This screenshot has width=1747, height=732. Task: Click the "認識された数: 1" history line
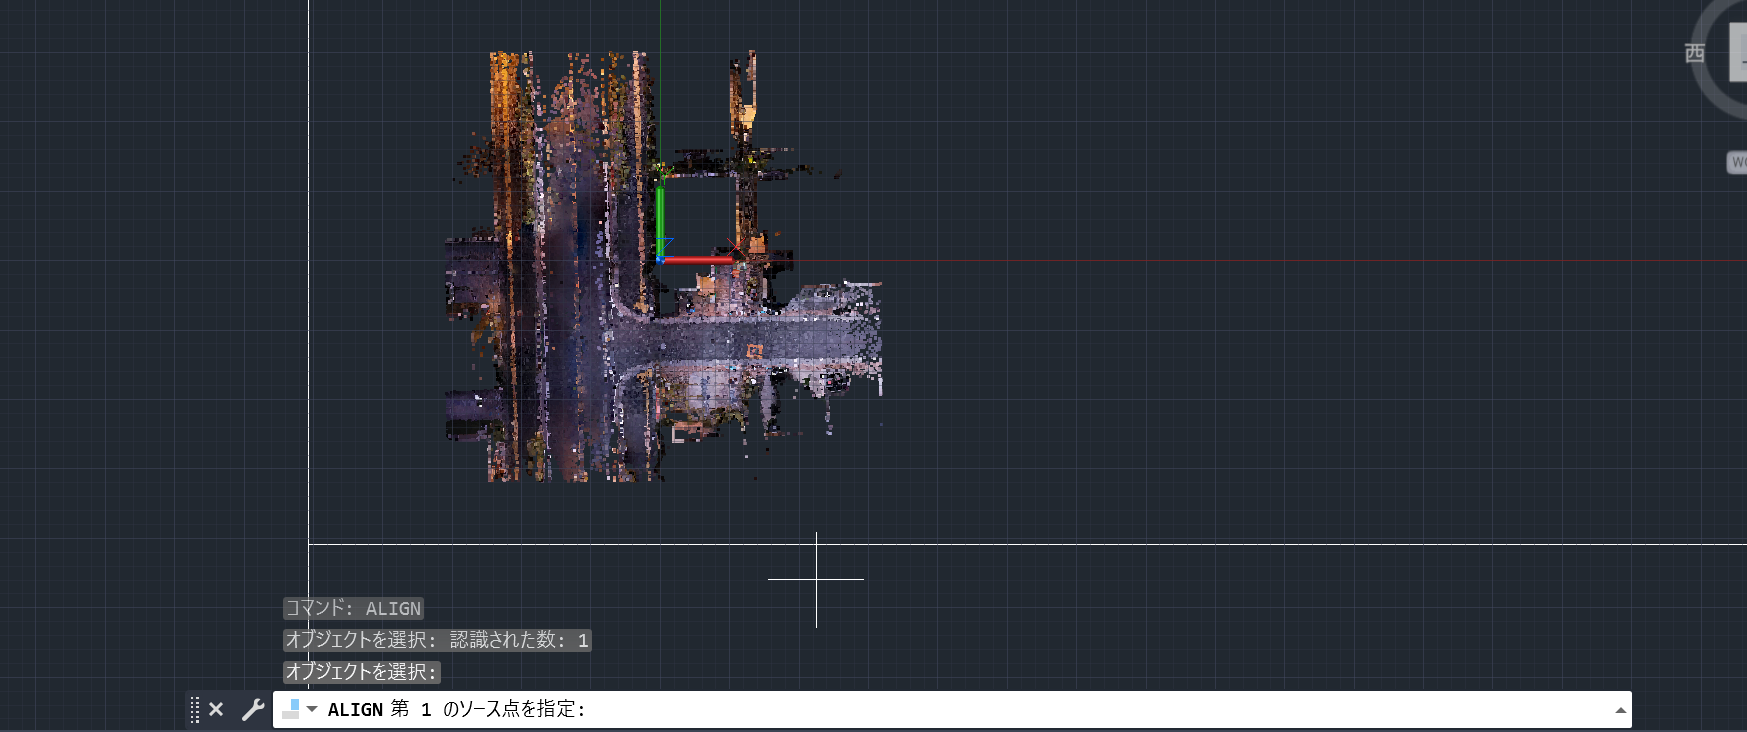[x=518, y=640]
